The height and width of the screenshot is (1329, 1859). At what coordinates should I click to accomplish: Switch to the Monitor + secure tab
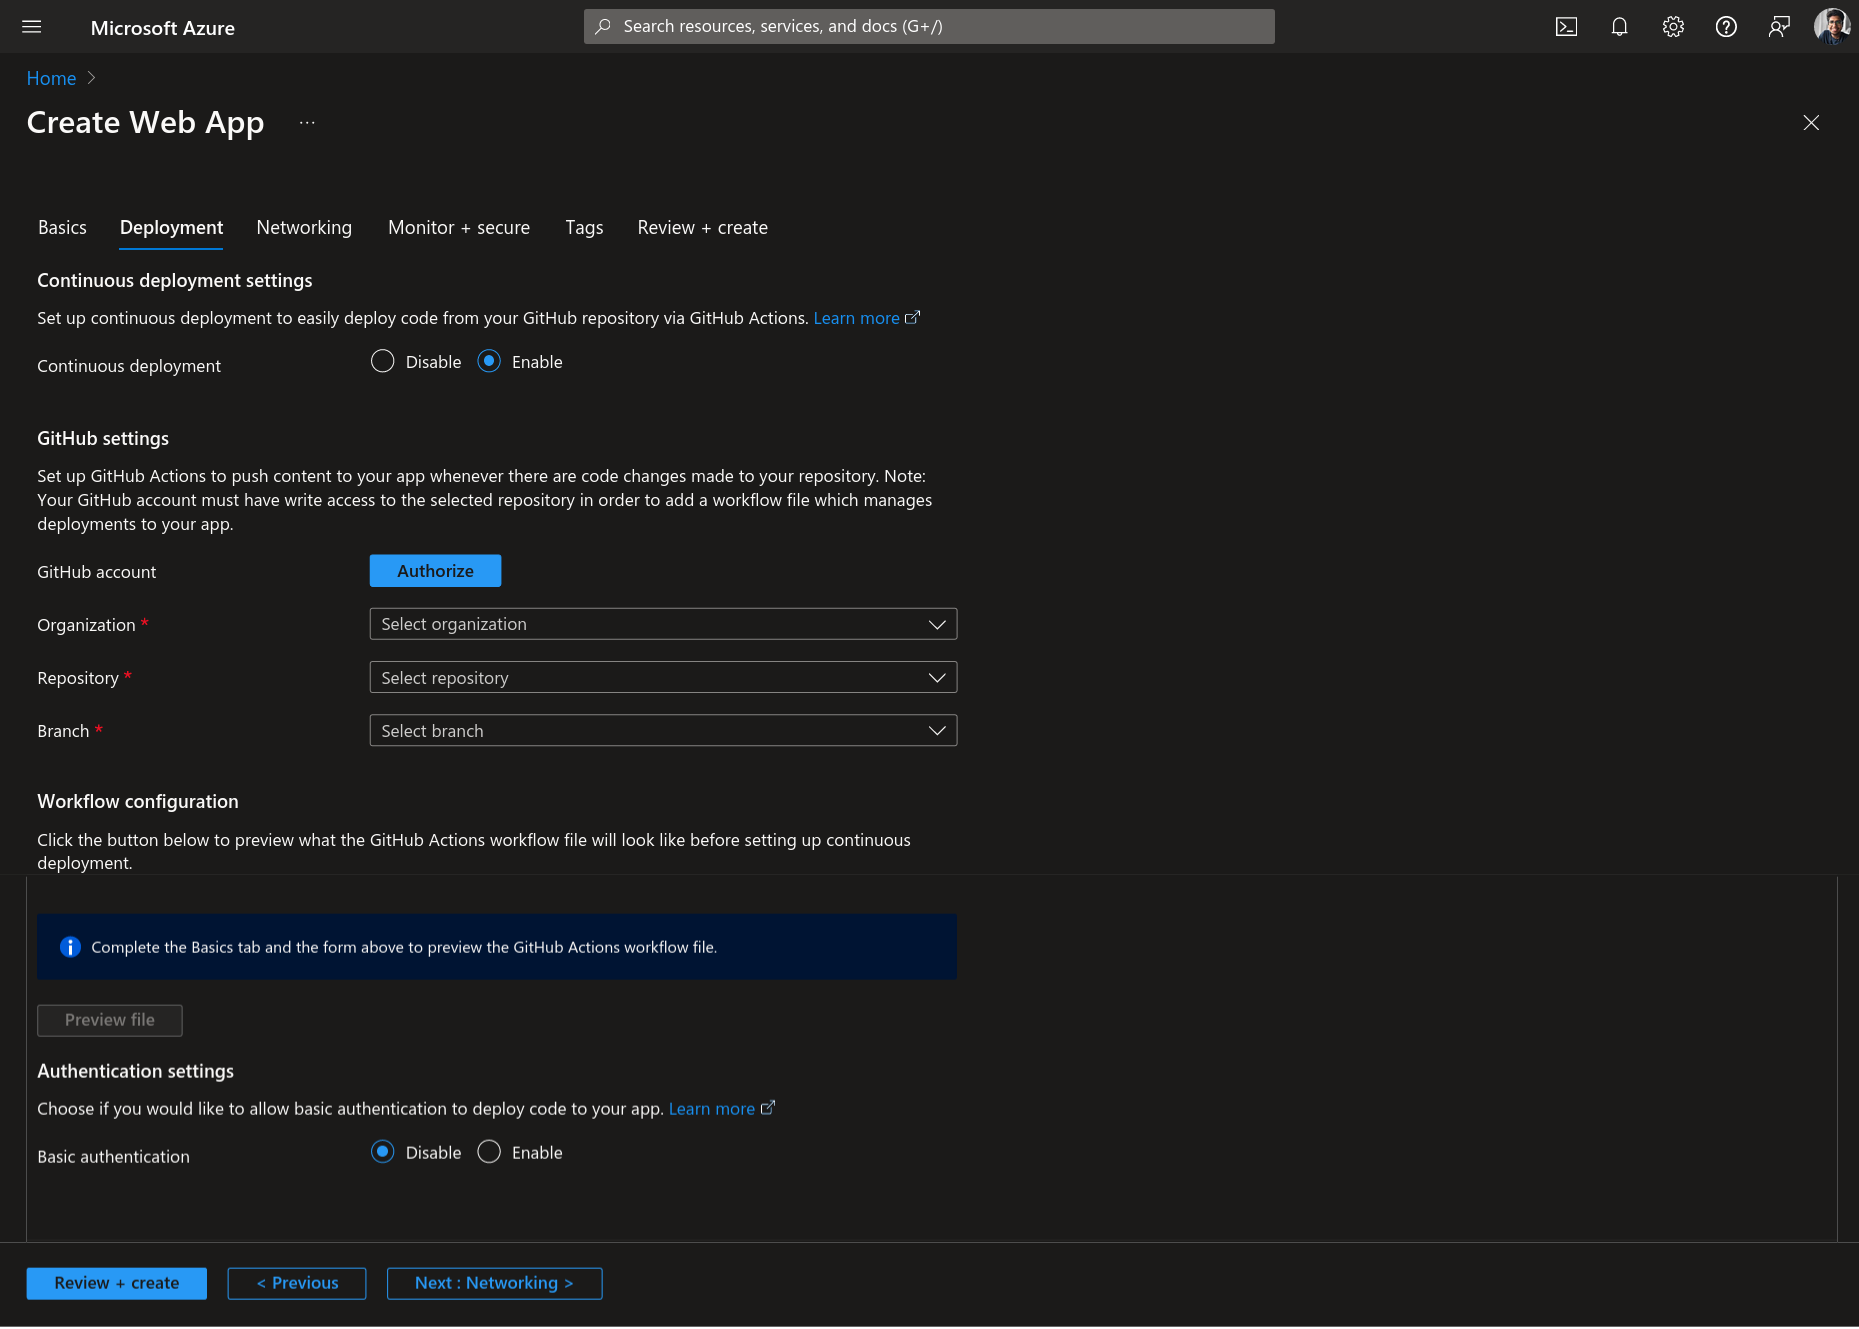[459, 228]
